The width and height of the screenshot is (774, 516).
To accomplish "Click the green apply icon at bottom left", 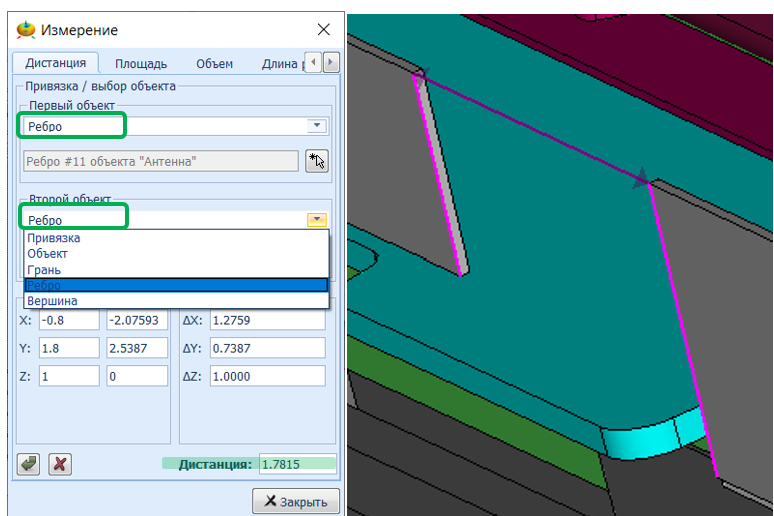I will 29,464.
